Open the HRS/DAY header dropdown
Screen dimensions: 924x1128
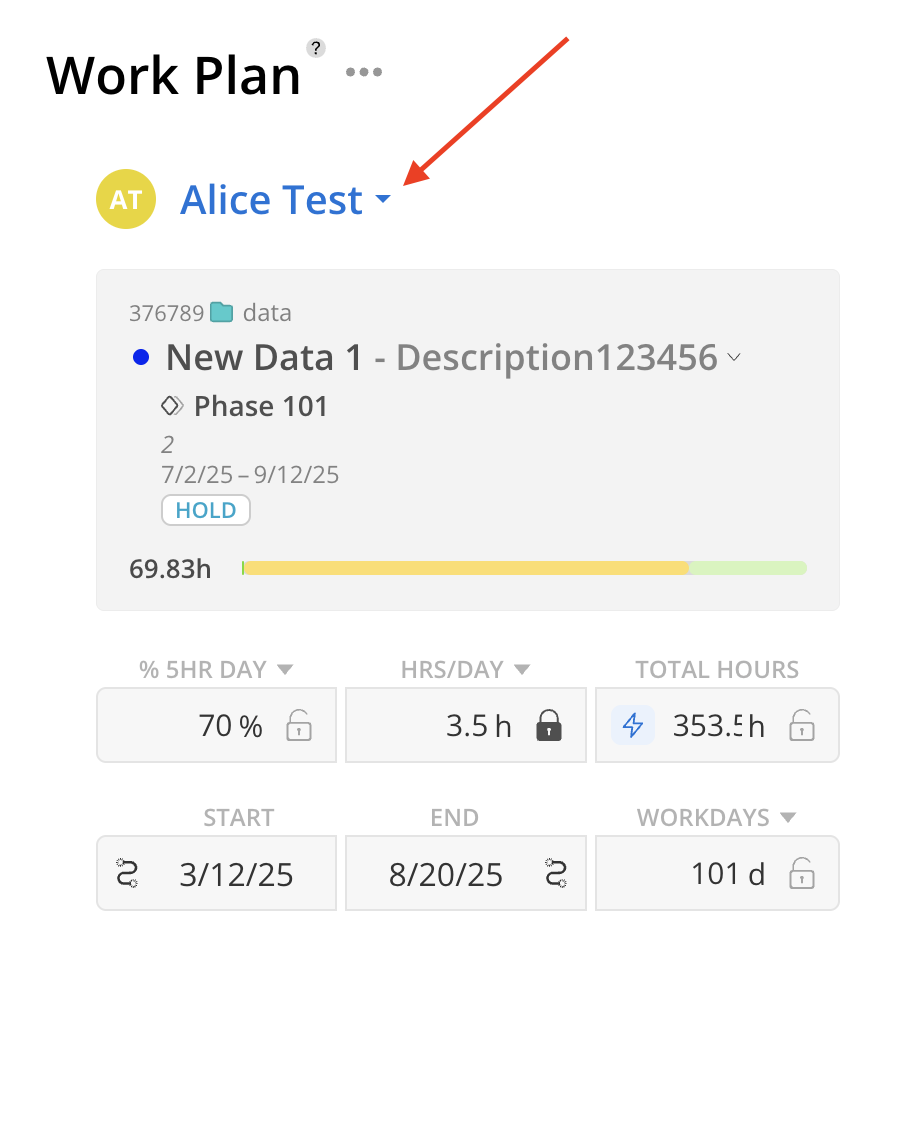521,669
